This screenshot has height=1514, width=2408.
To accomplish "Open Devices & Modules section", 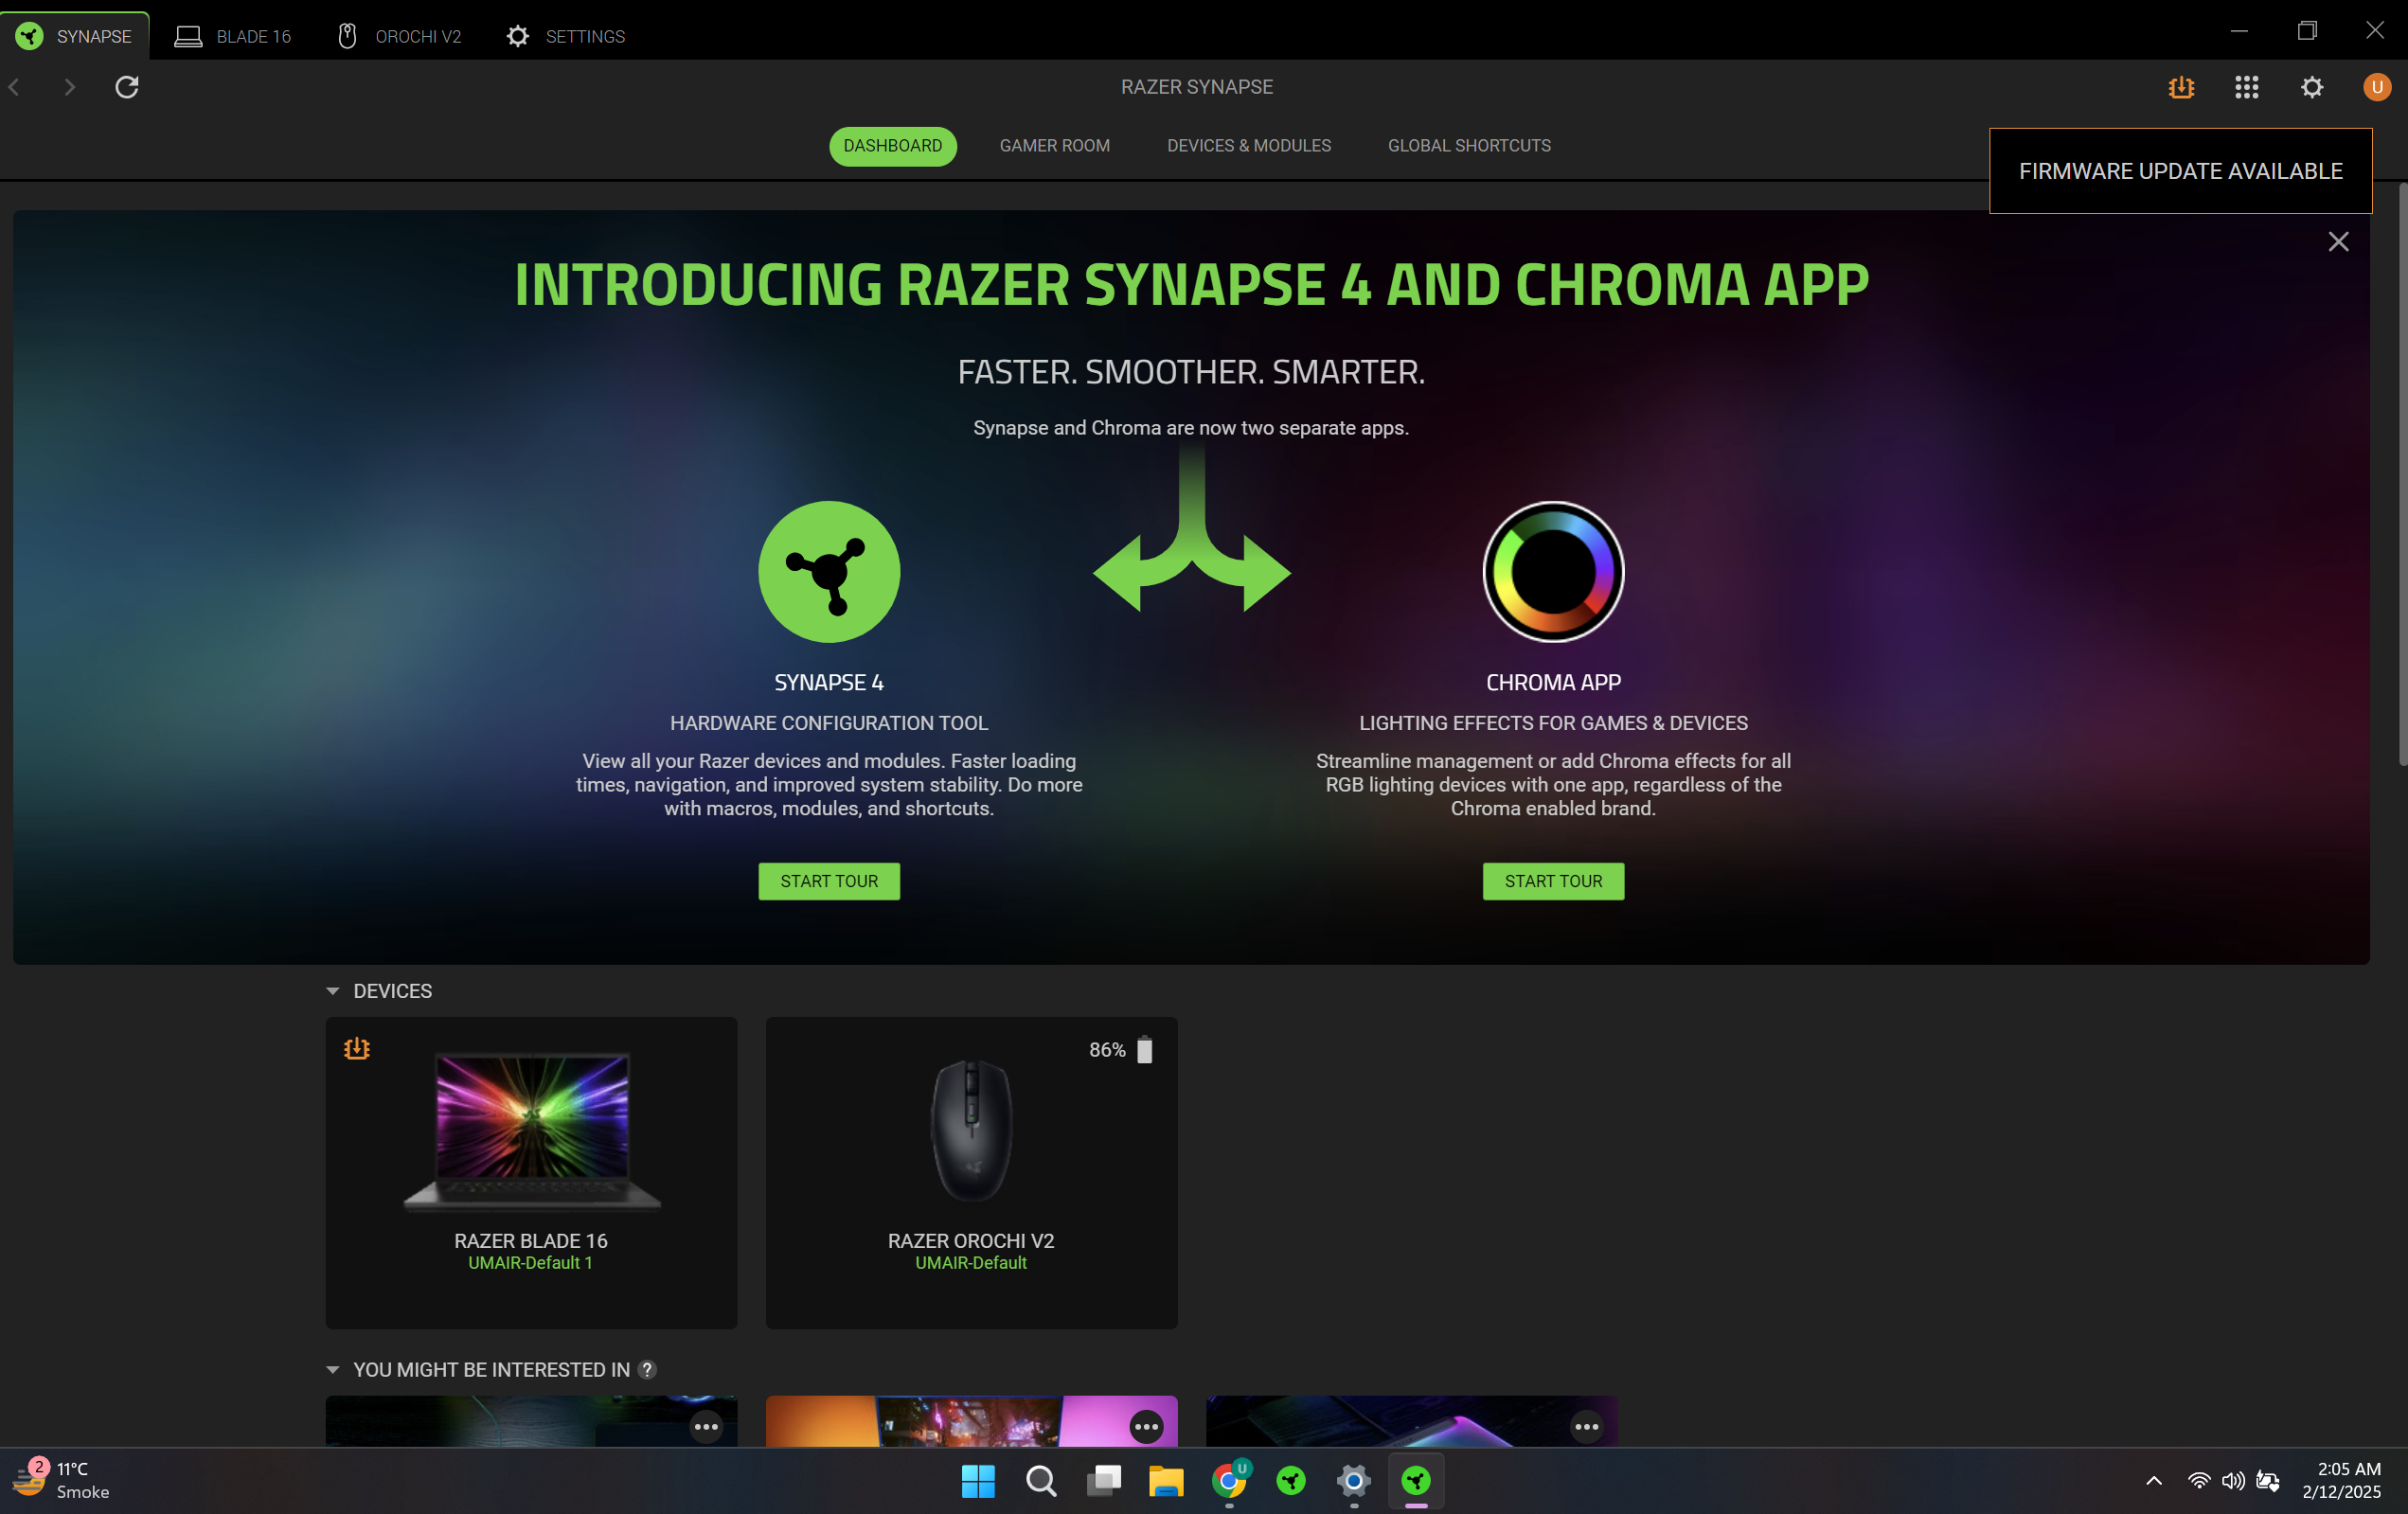I will pos(1249,146).
